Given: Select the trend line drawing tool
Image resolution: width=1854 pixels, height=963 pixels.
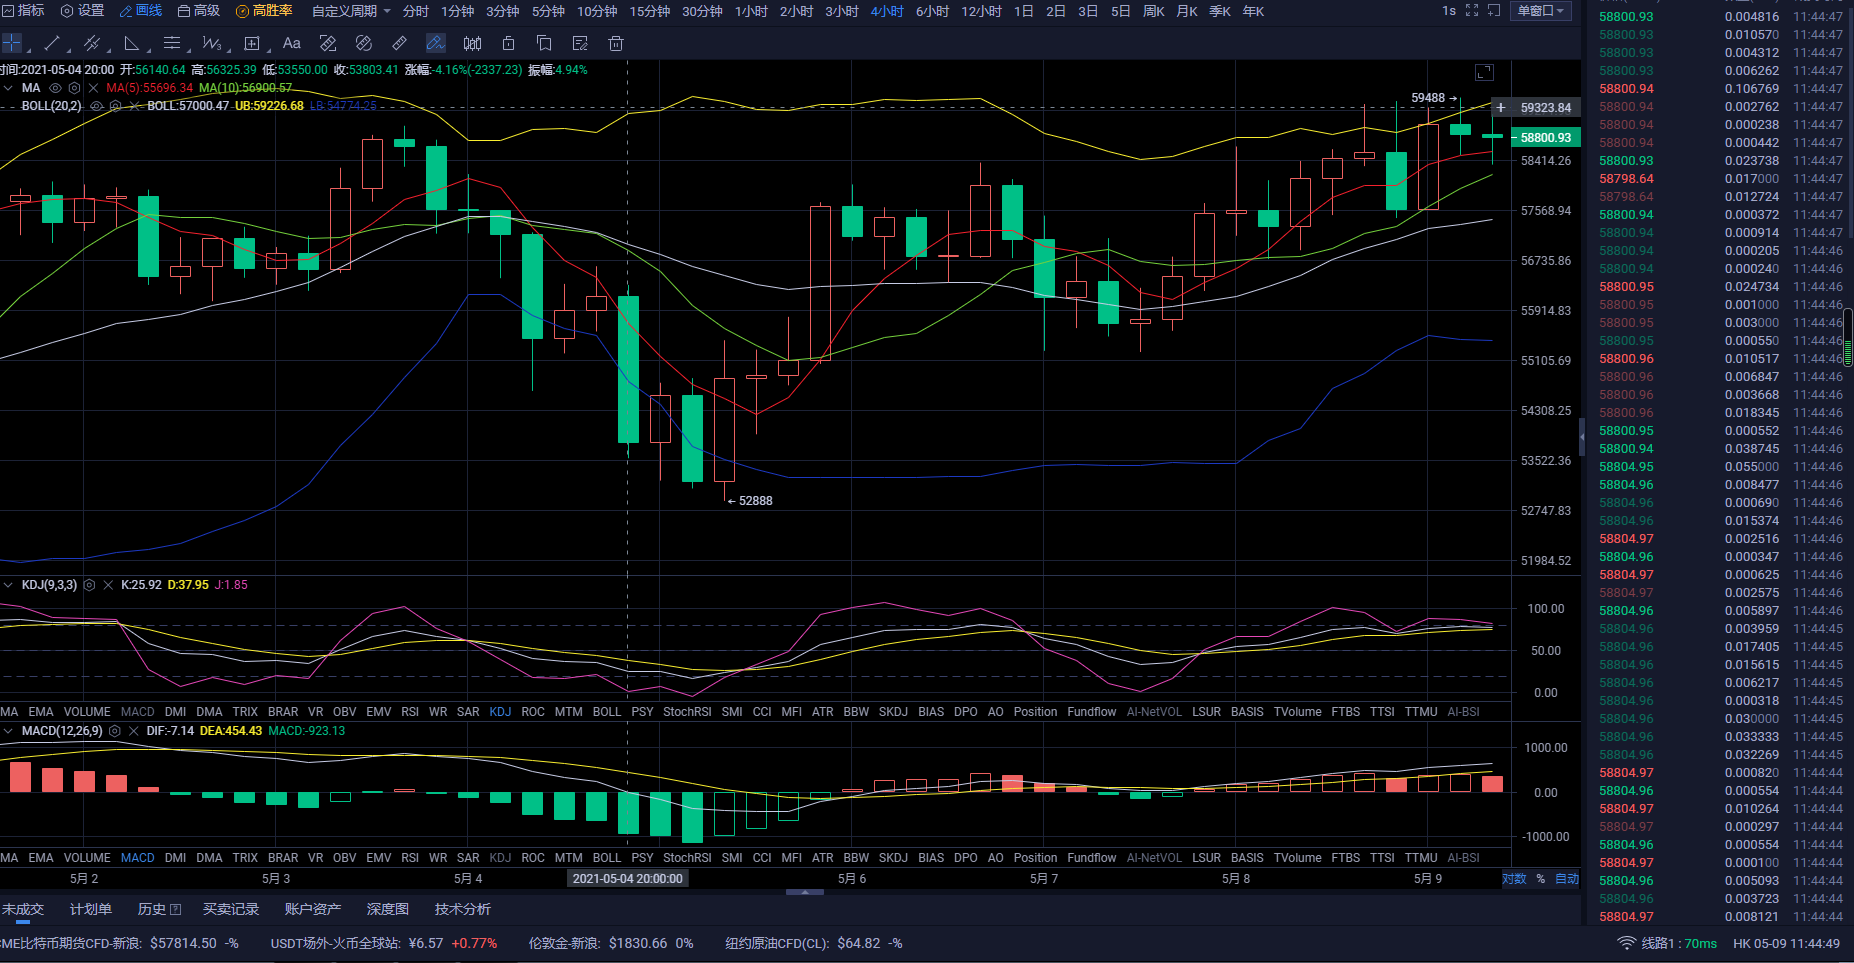Looking at the screenshot, I should pyautogui.click(x=52, y=43).
